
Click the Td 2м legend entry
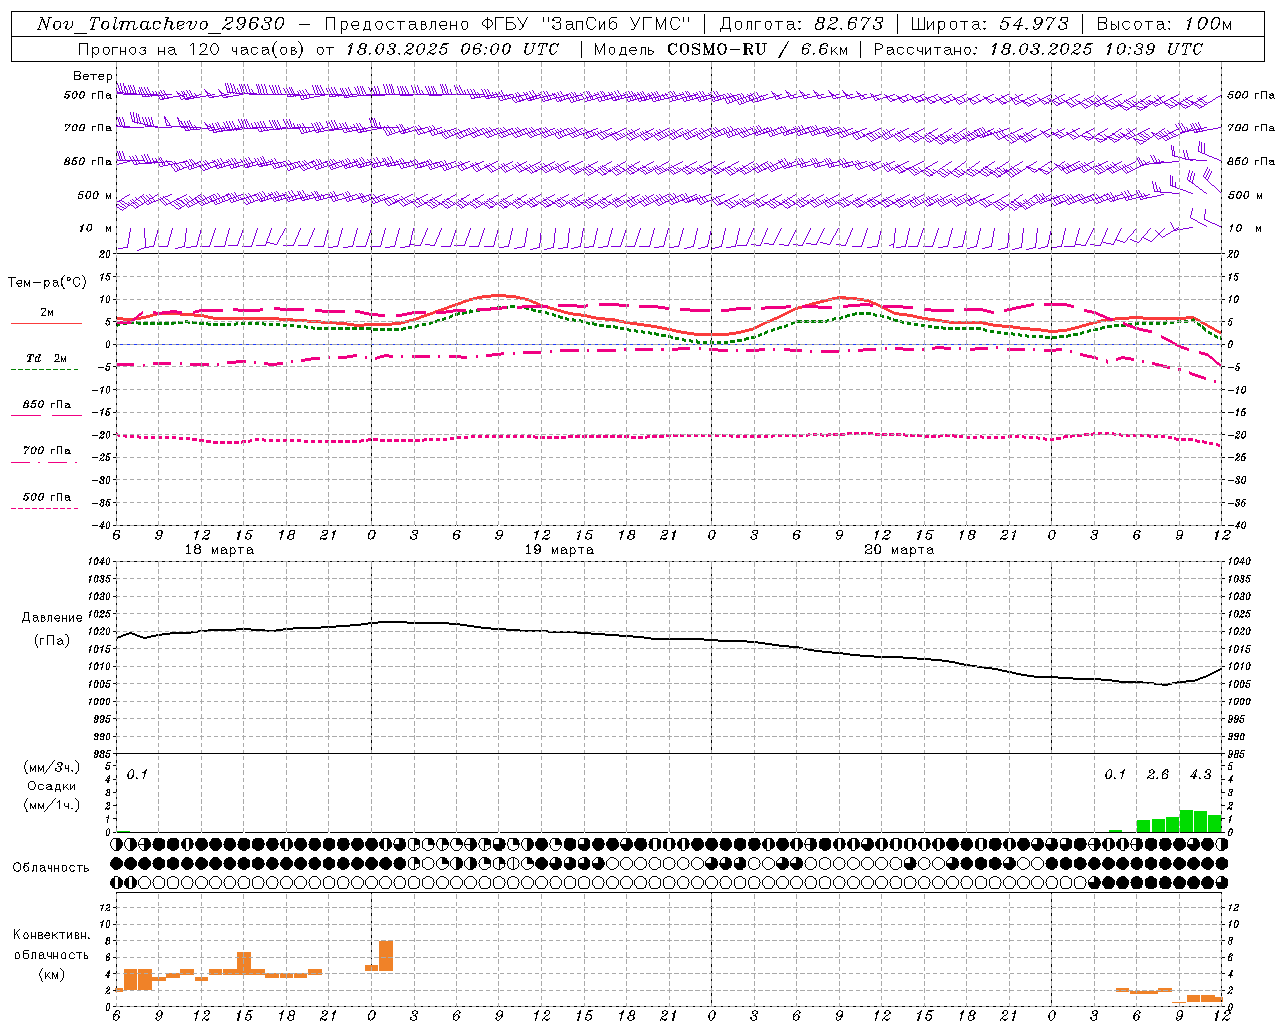tap(46, 358)
